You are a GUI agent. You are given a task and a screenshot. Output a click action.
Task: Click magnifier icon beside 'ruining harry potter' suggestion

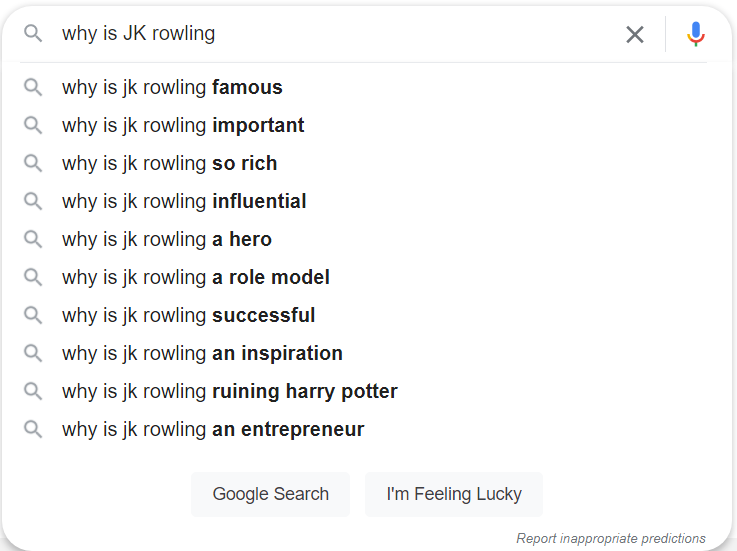point(33,391)
